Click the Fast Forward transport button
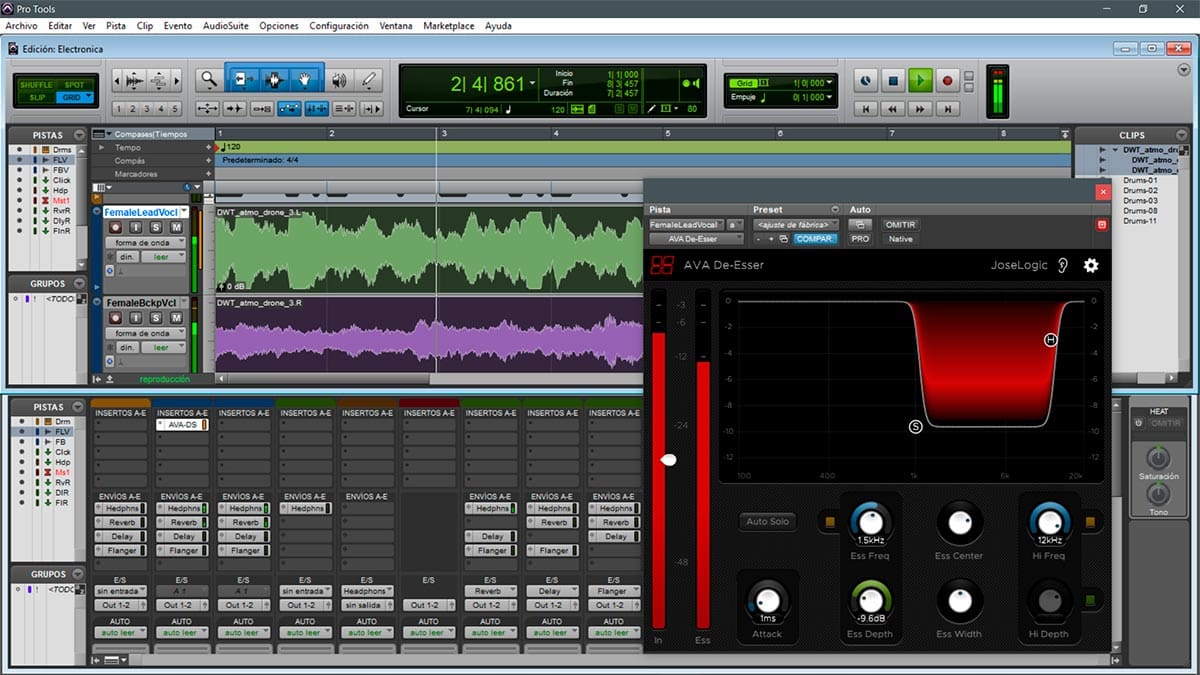 pos(920,108)
